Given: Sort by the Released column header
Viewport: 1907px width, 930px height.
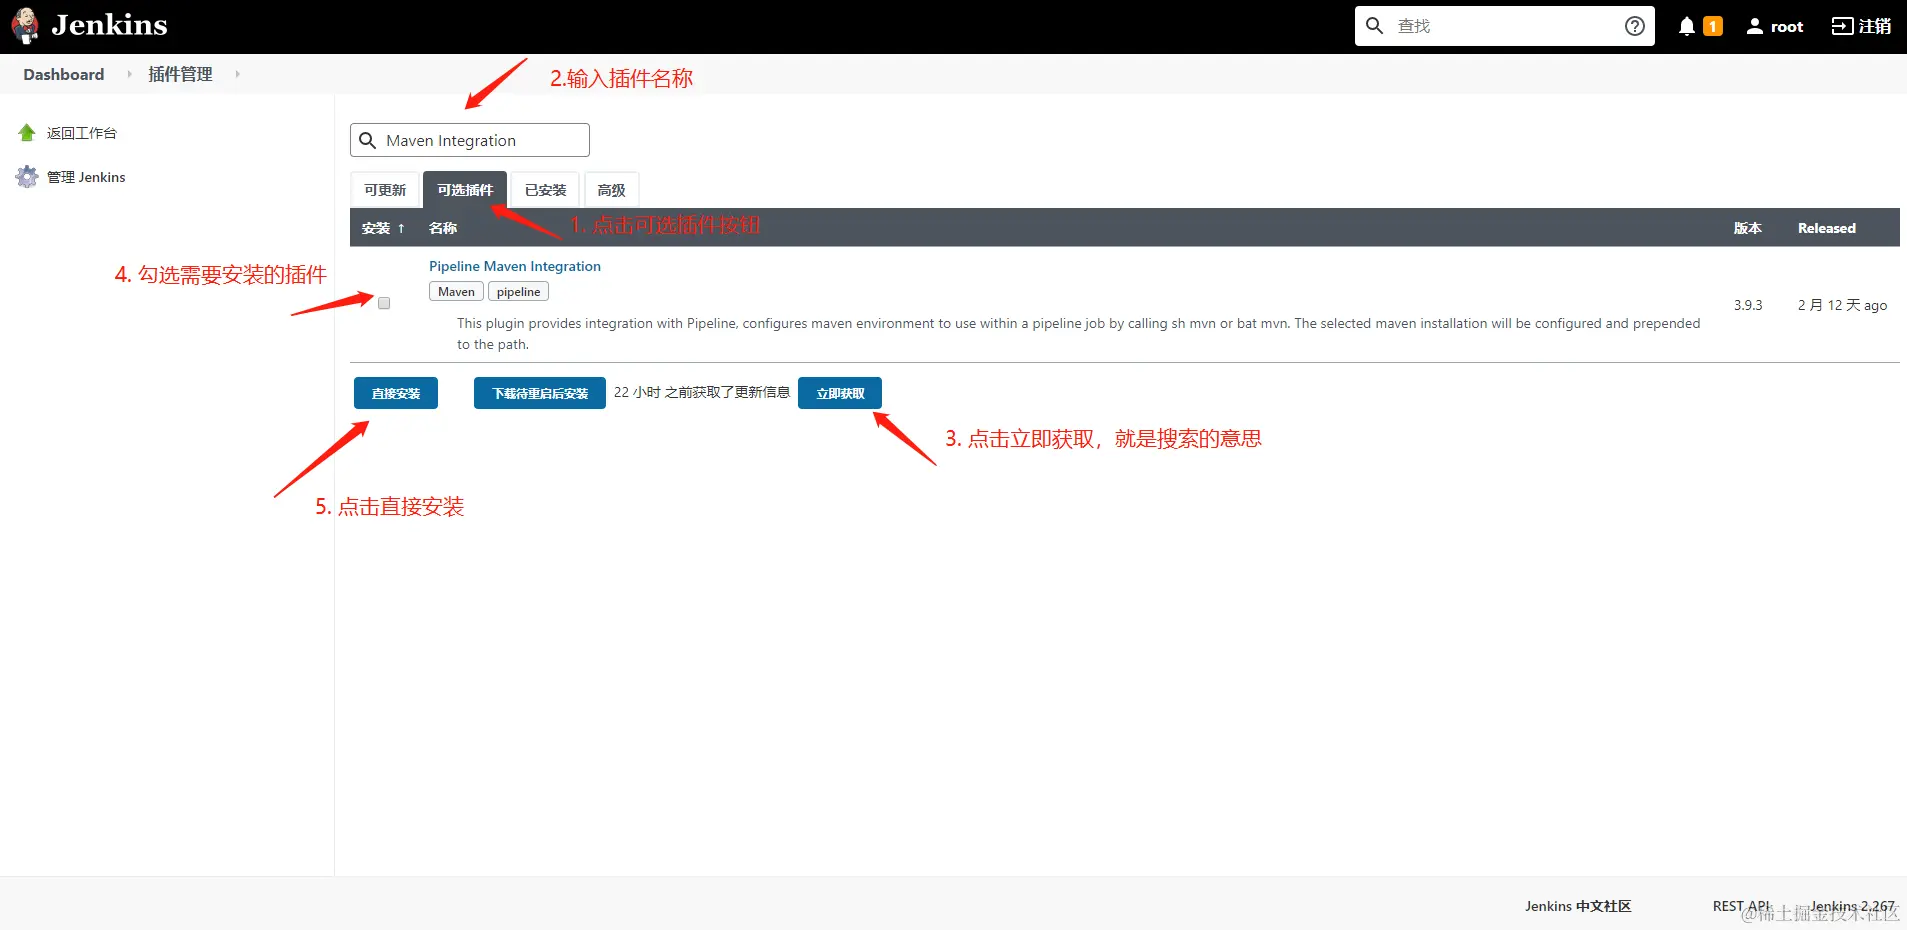Looking at the screenshot, I should [x=1826, y=228].
